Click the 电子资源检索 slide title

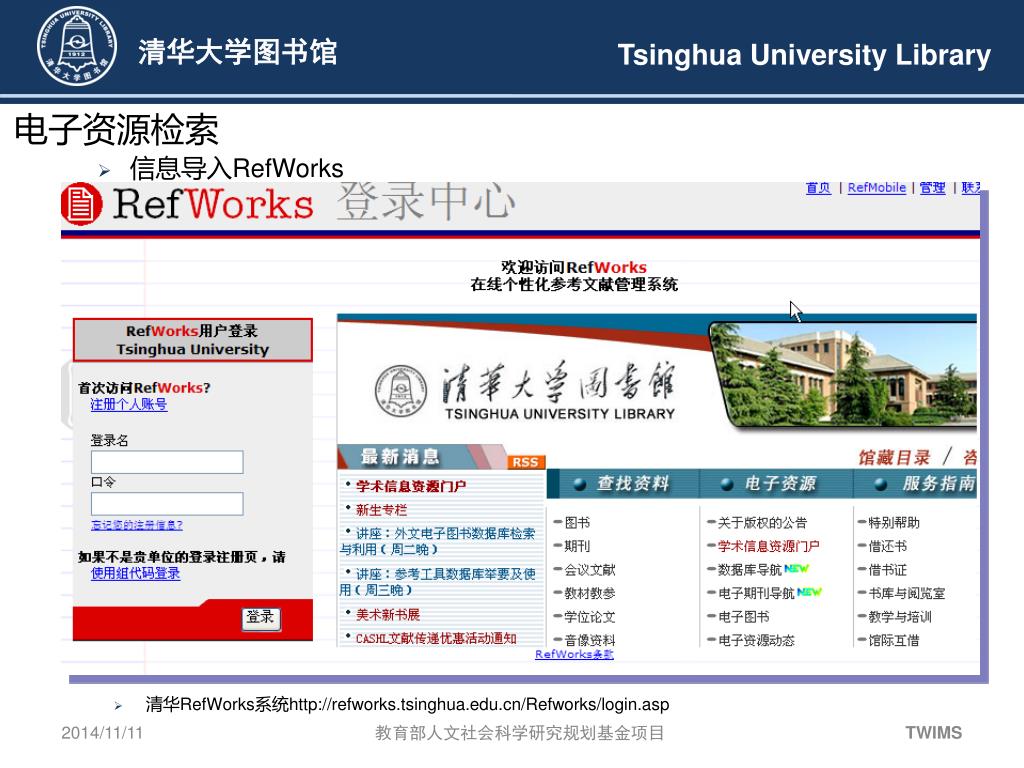tap(116, 129)
